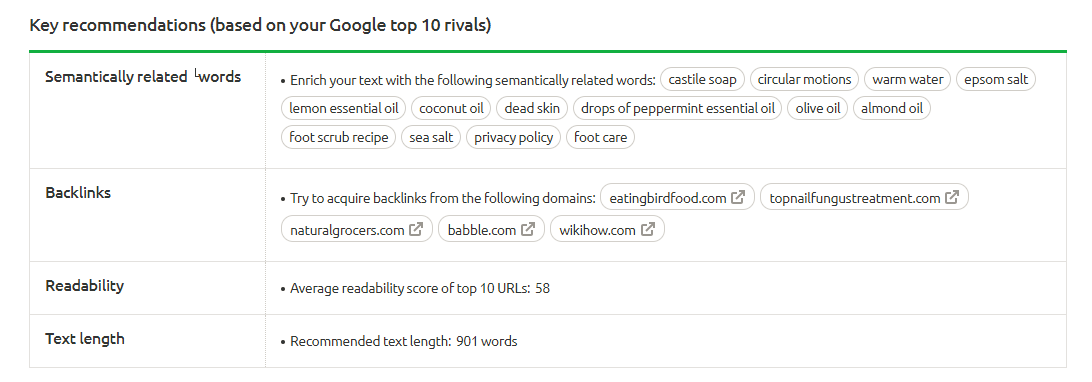Select the 'lemon essential oil' tag

(343, 109)
